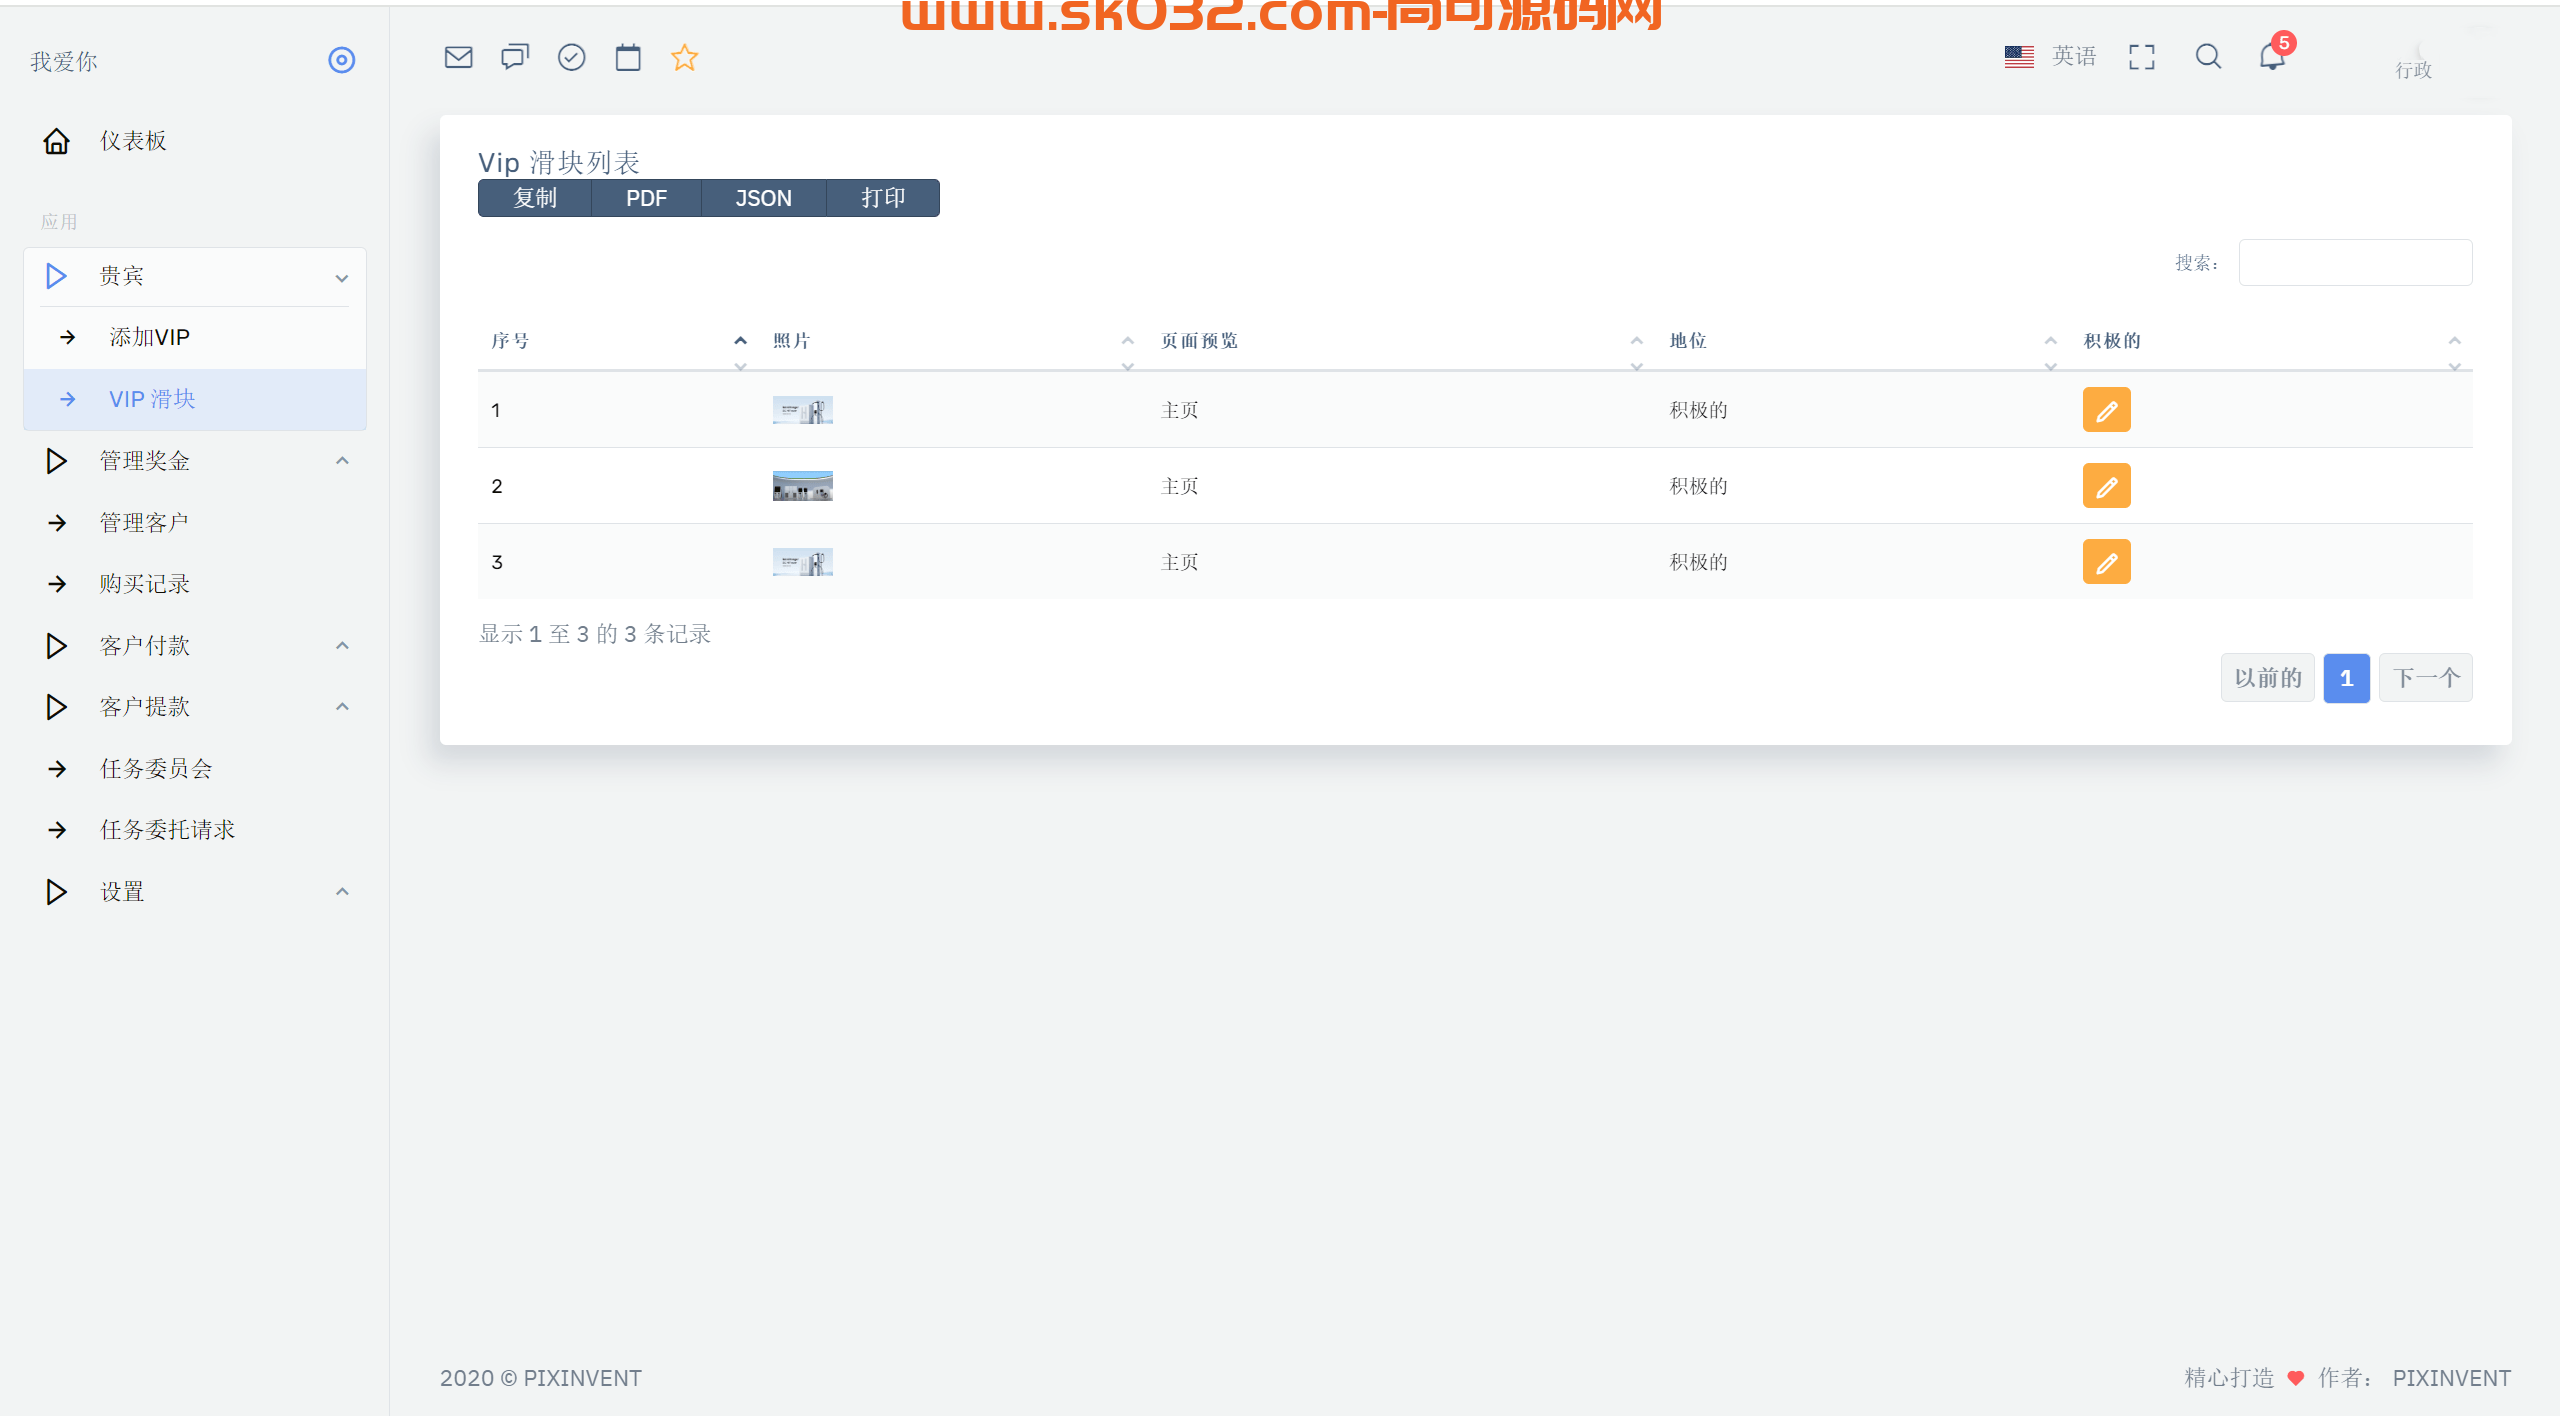Open 任务委托请求 menu item
The height and width of the screenshot is (1416, 2560).
point(195,830)
